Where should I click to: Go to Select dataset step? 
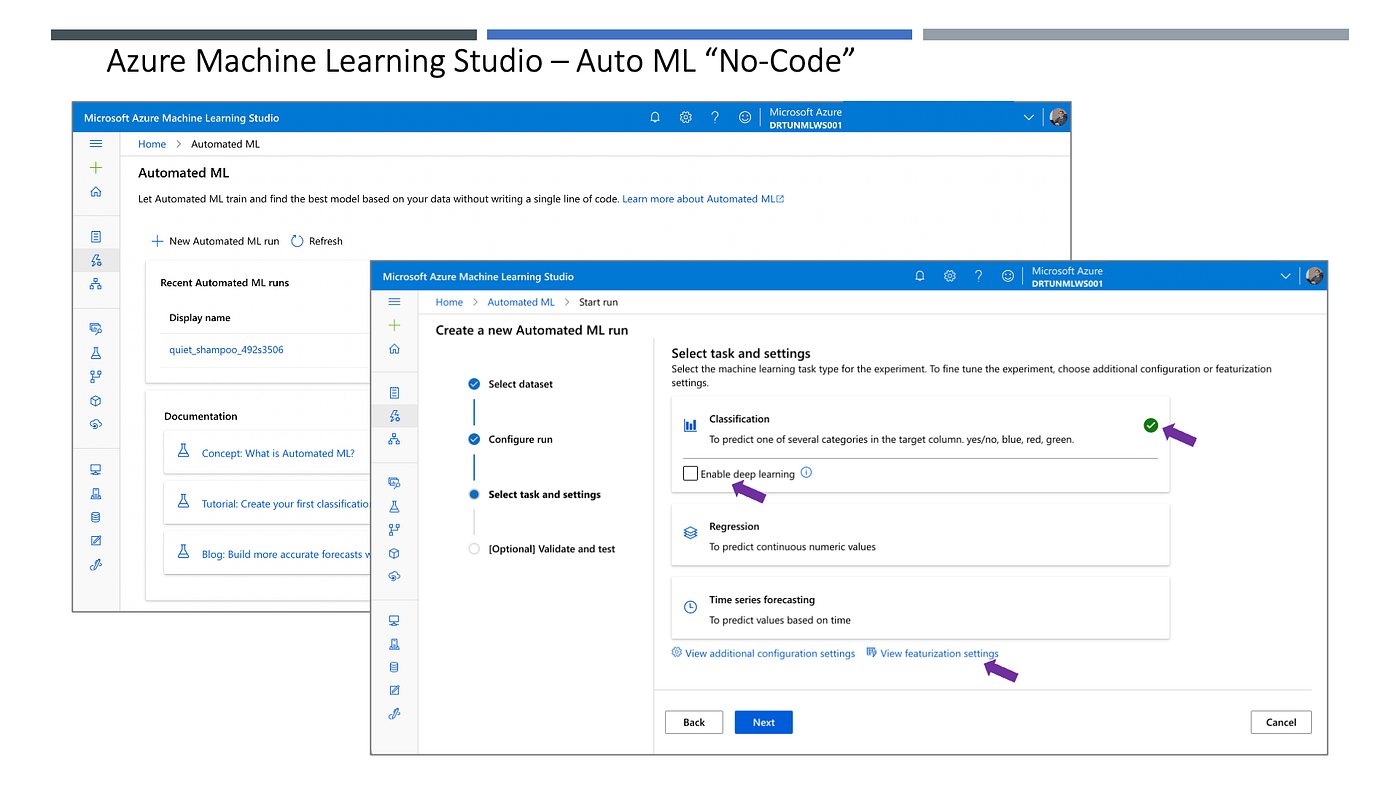pos(511,384)
